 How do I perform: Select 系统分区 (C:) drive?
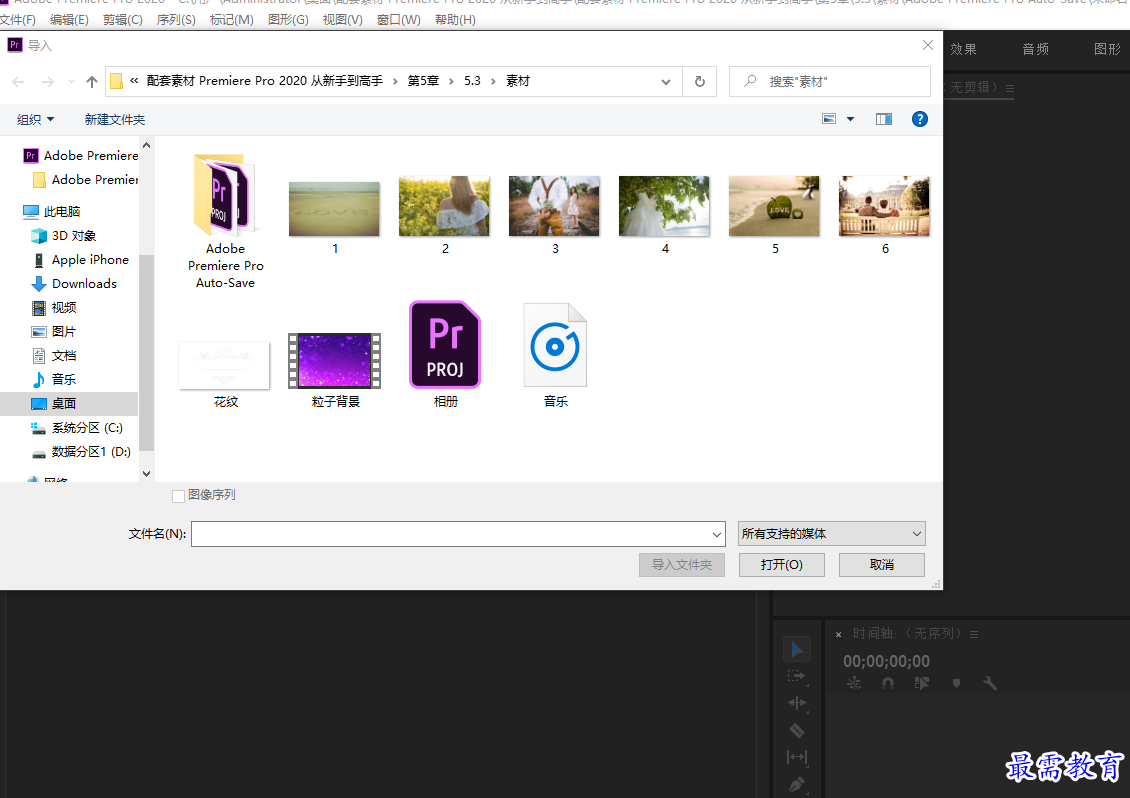click(86, 427)
